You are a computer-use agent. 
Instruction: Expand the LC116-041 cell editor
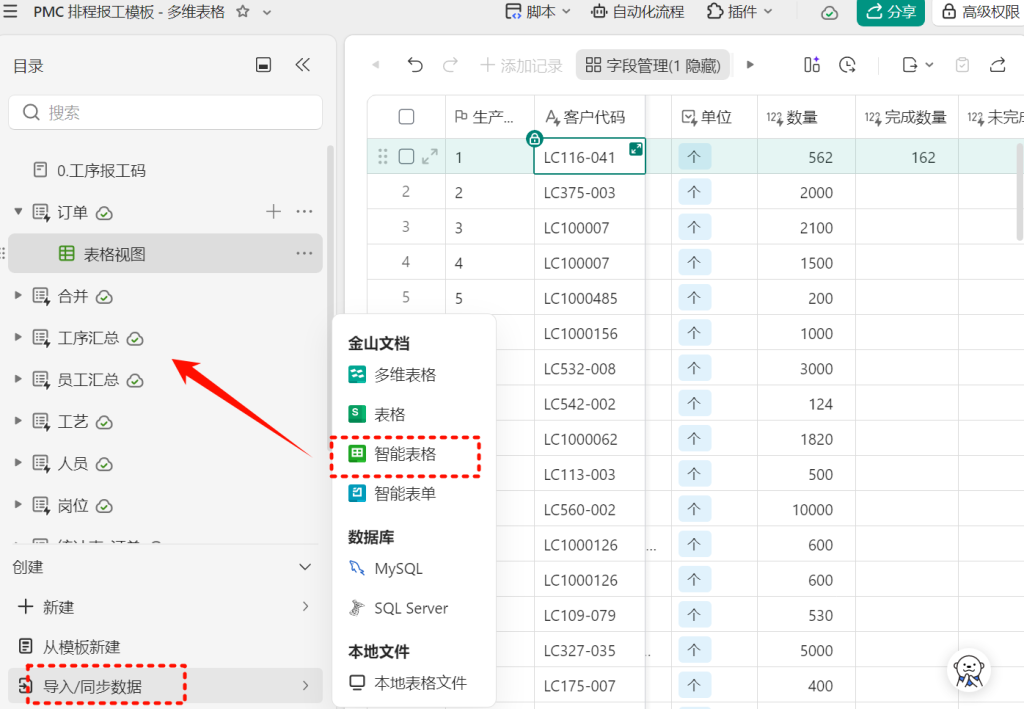[635, 149]
